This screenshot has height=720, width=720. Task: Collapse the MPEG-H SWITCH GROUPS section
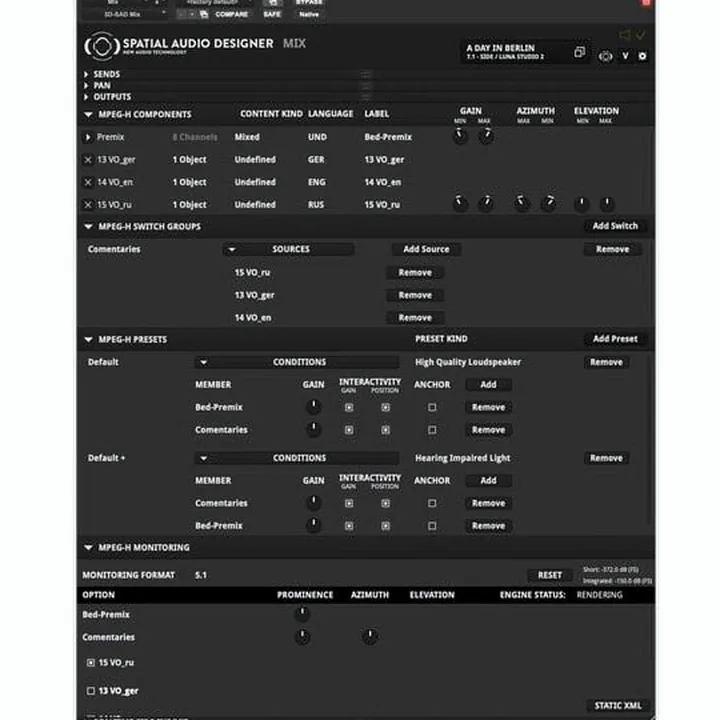88,226
